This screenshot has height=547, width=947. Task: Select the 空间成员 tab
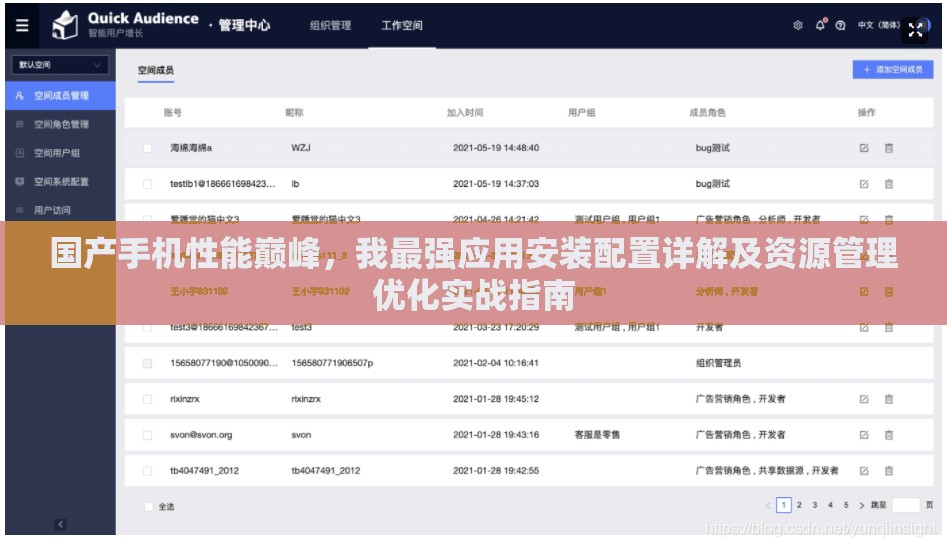pyautogui.click(x=156, y=70)
